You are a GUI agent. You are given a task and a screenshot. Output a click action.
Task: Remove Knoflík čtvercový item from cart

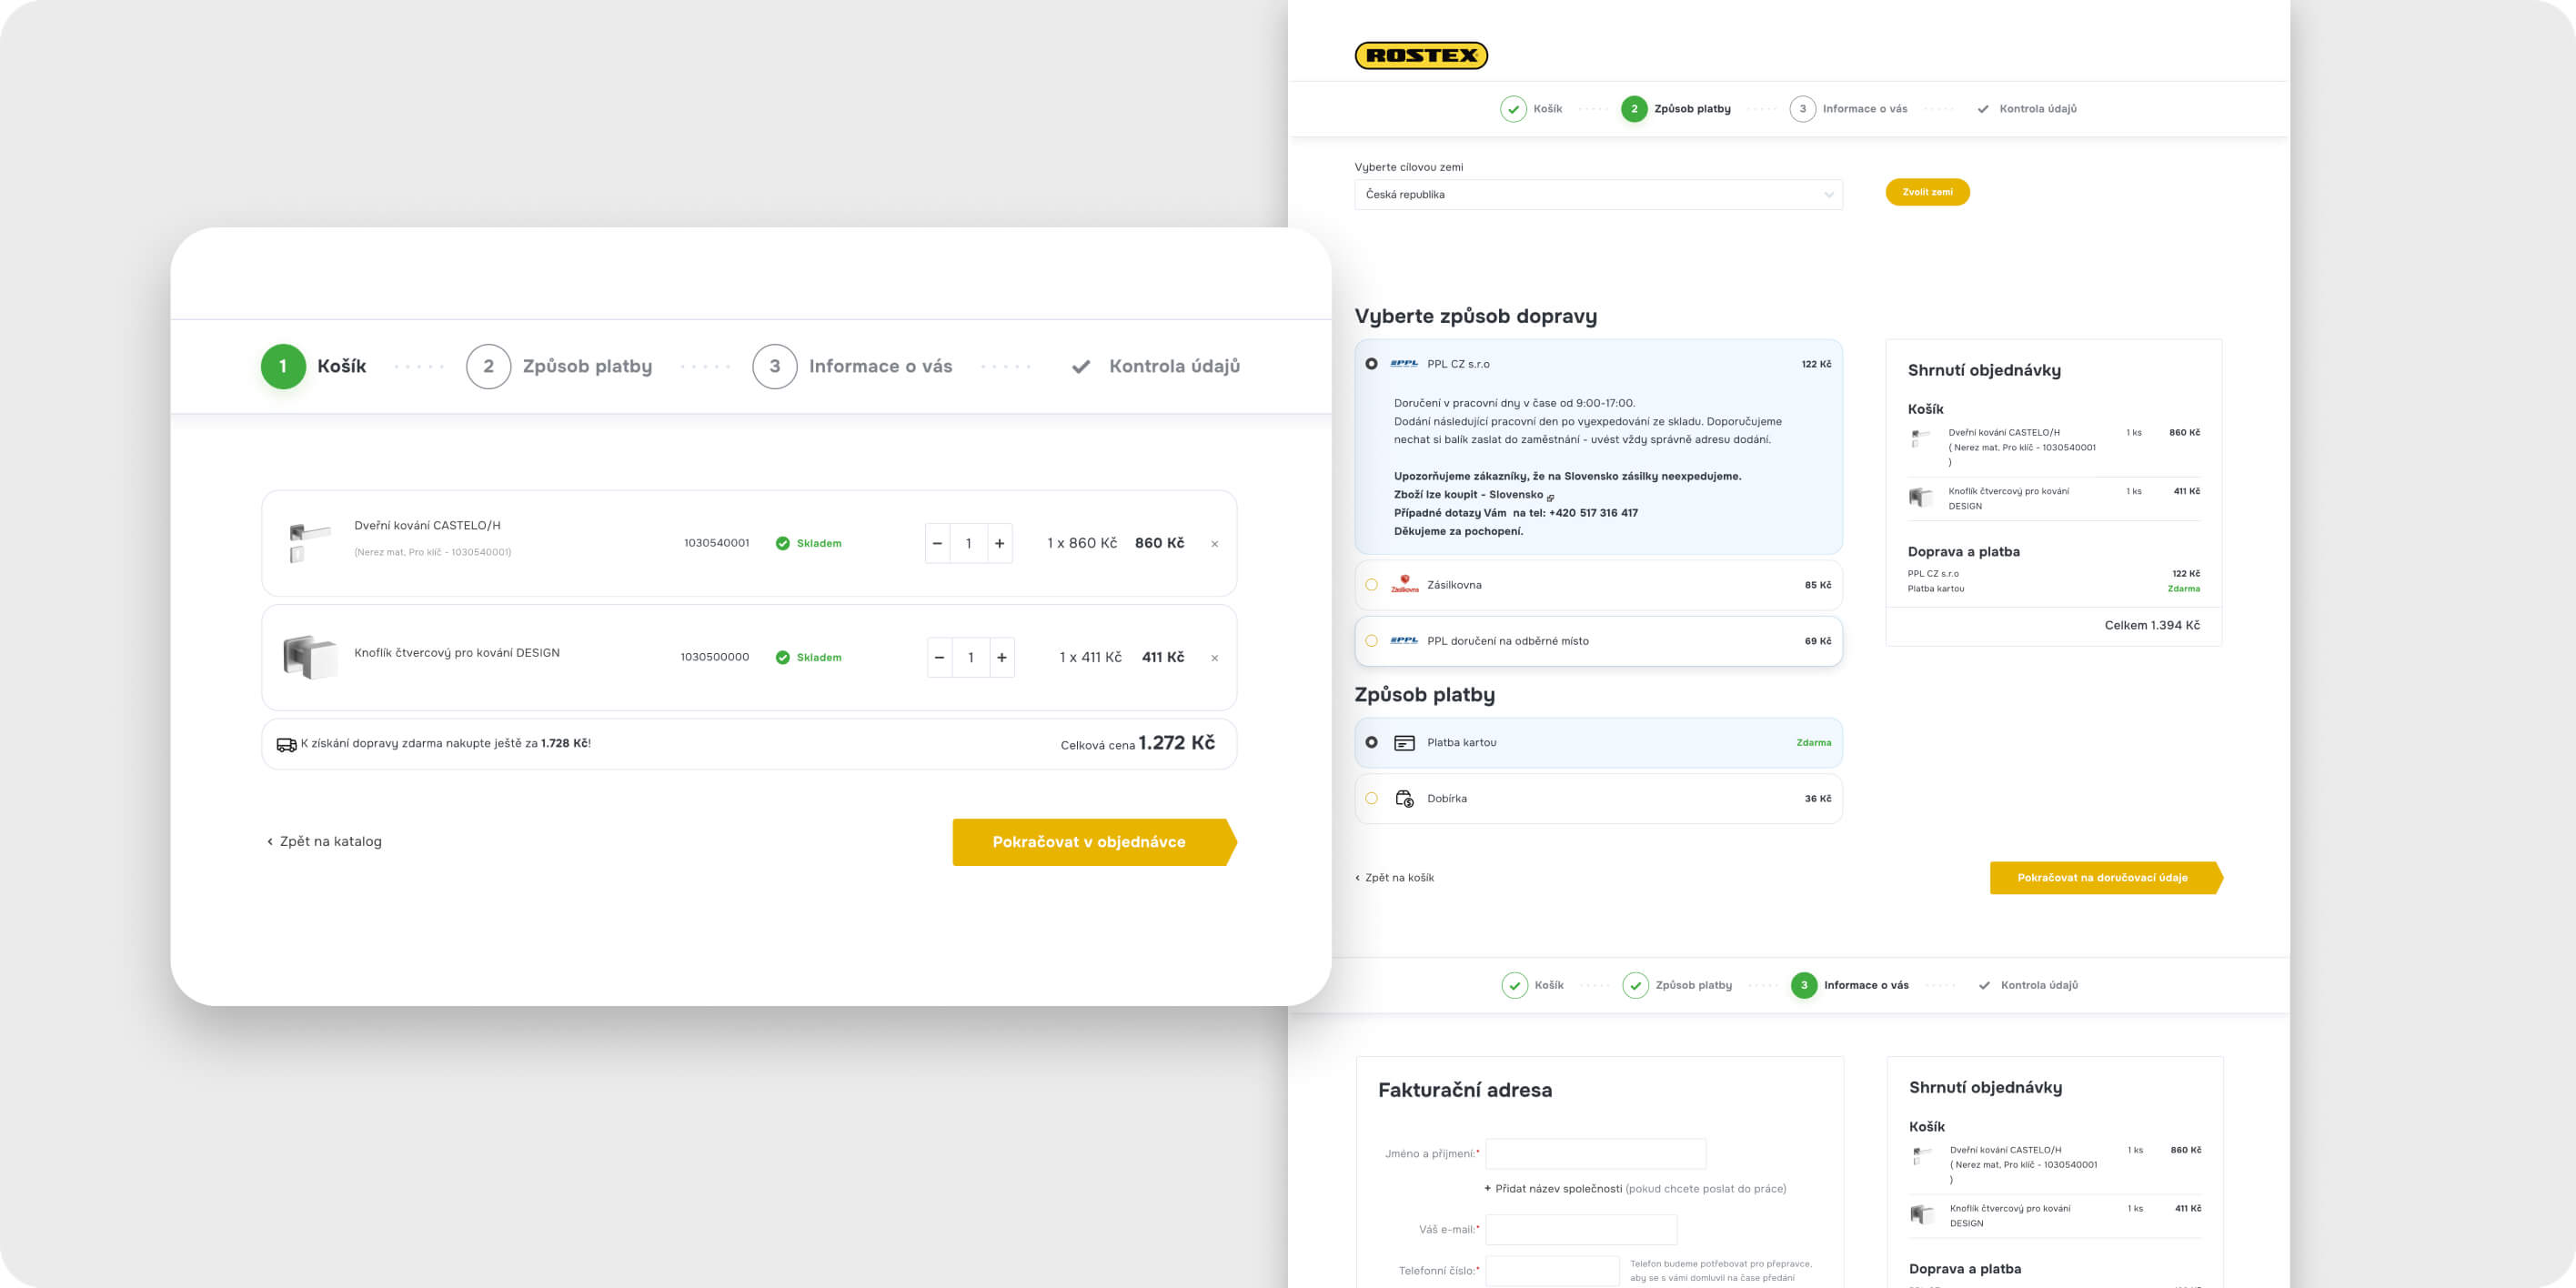(x=1214, y=658)
